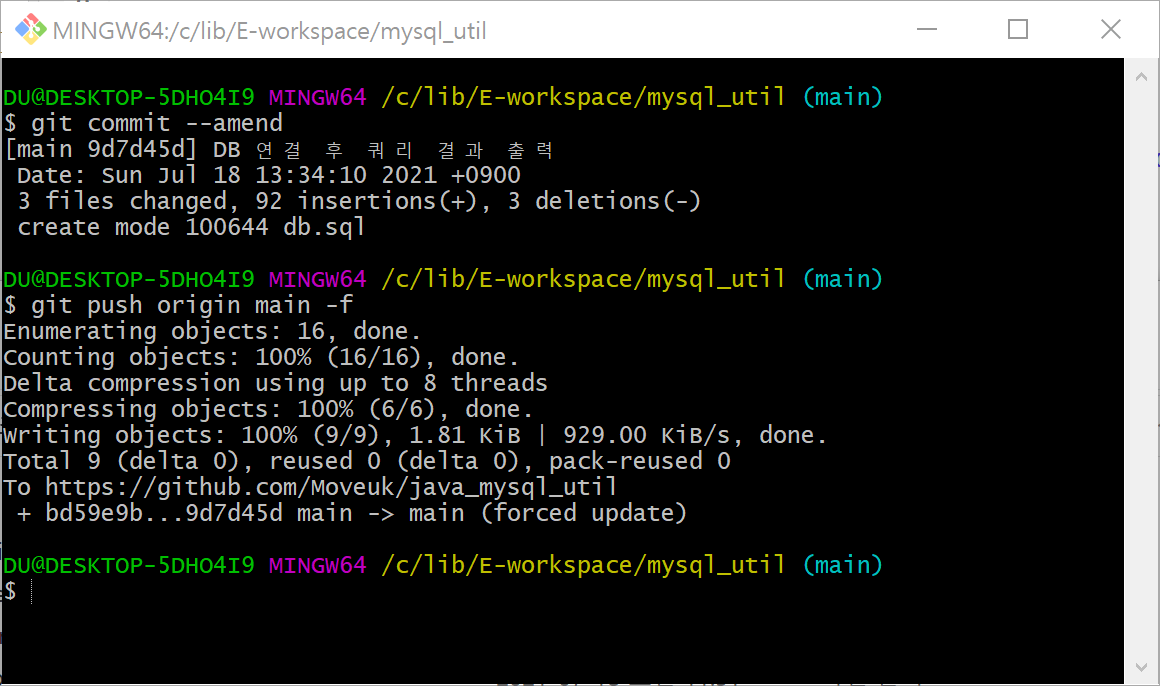
Task: Click the Git Bash title bar logo
Action: click(x=32, y=30)
